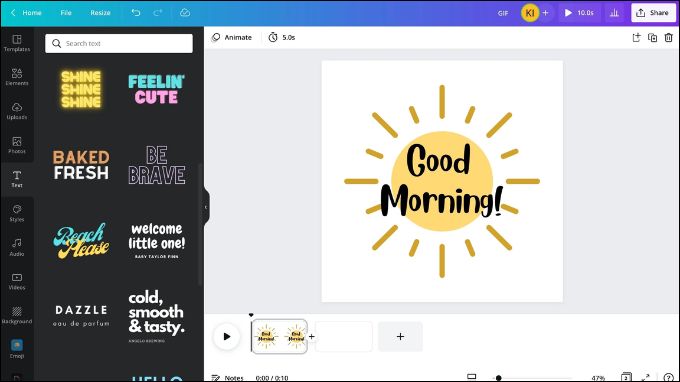Click the cloud save status icon
This screenshot has width=680, height=382.
[x=185, y=13]
